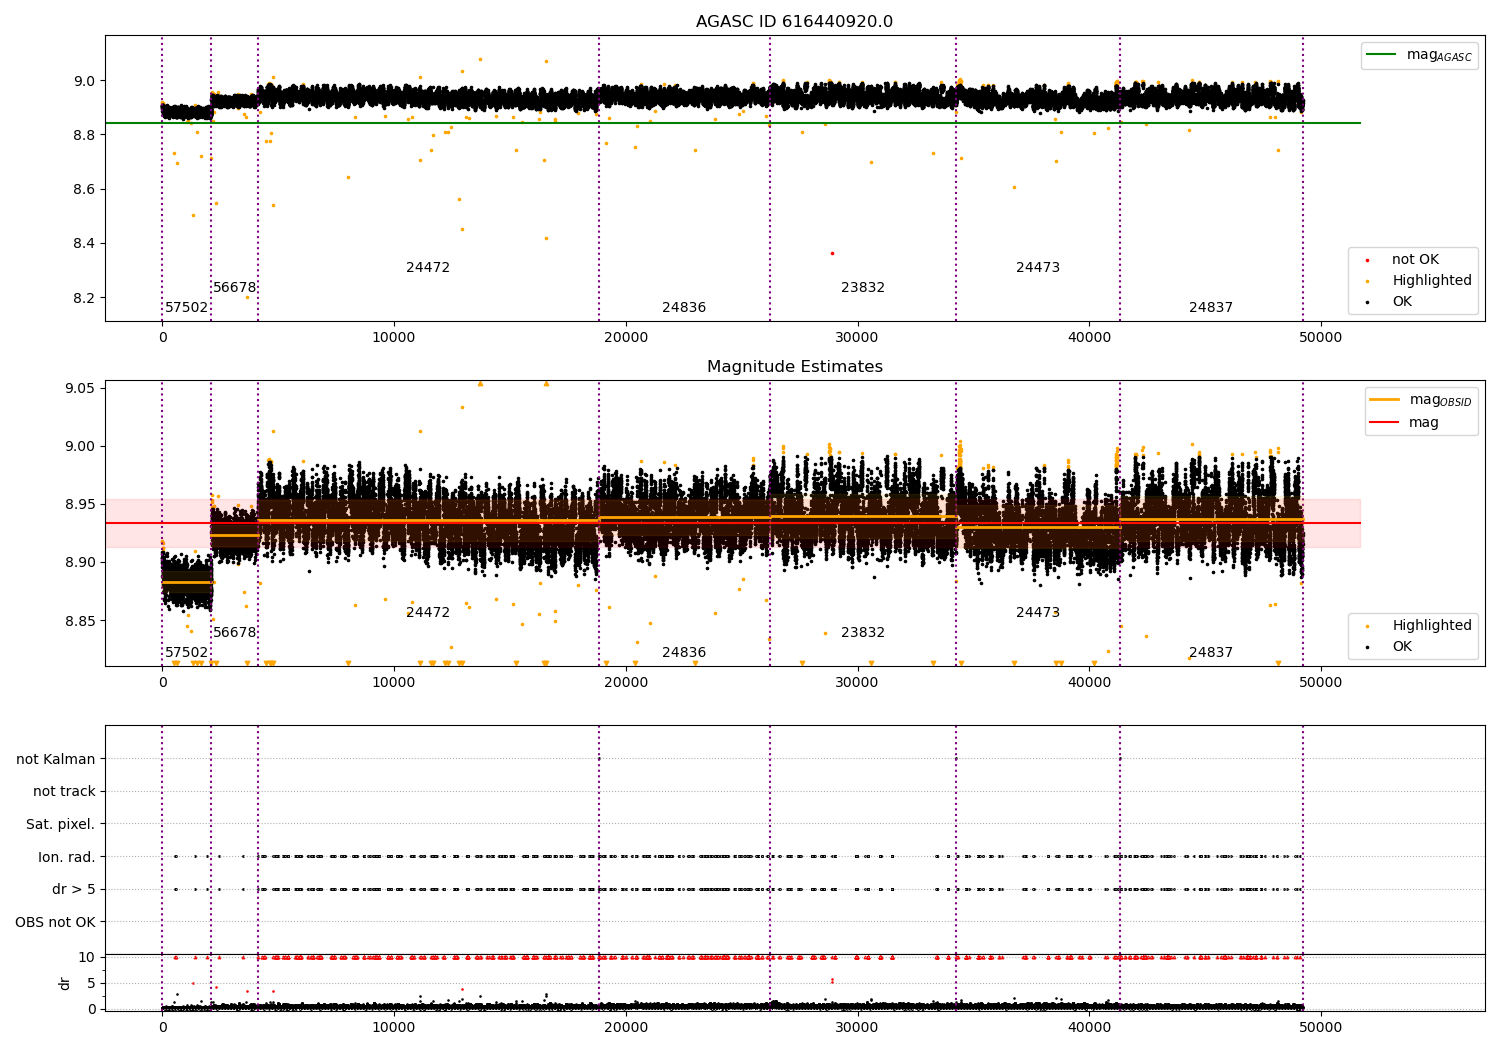
Task: Click y-axis tick label 10 on dr plot
Action: [87, 957]
